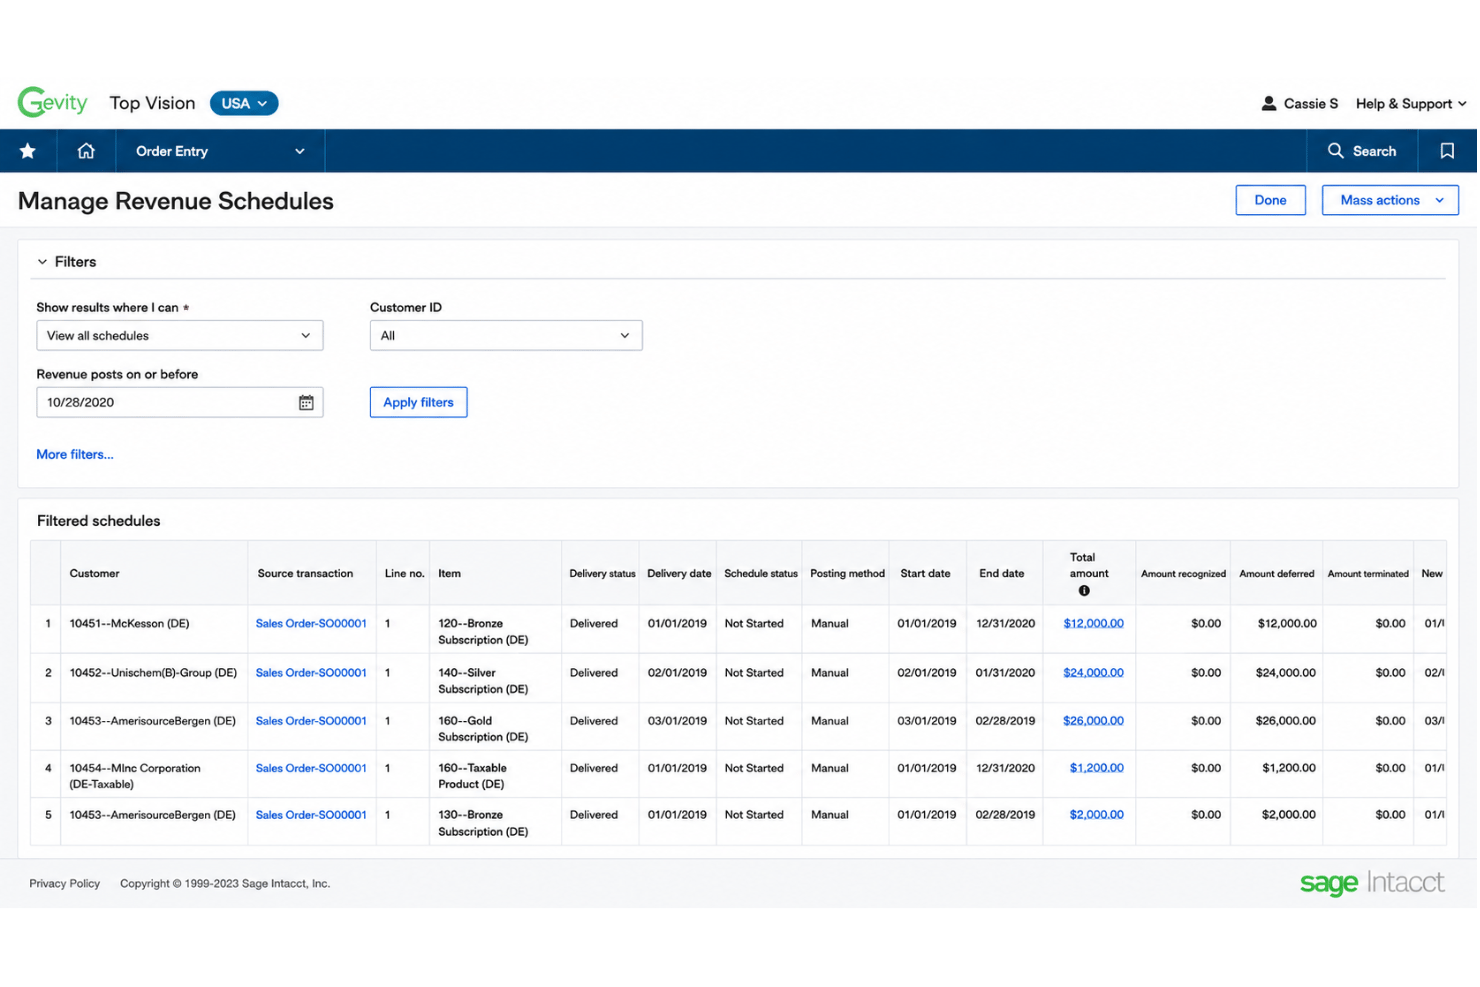Click the Amount deferred column header

(1279, 575)
